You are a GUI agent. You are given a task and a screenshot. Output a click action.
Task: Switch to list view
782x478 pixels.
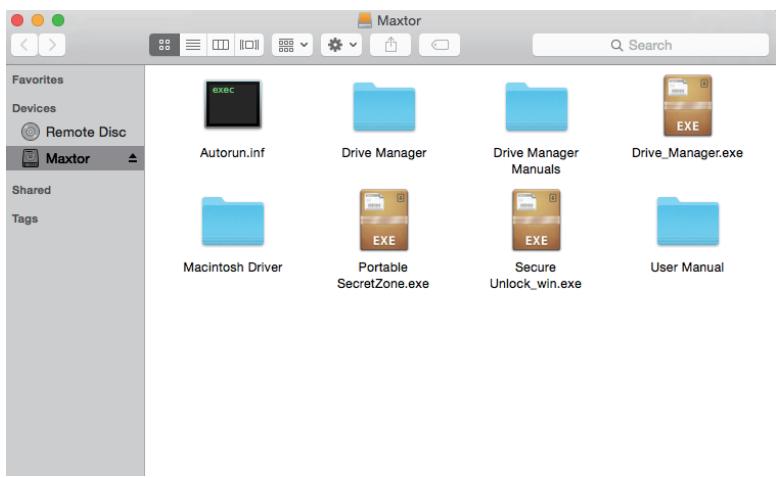[x=193, y=45]
